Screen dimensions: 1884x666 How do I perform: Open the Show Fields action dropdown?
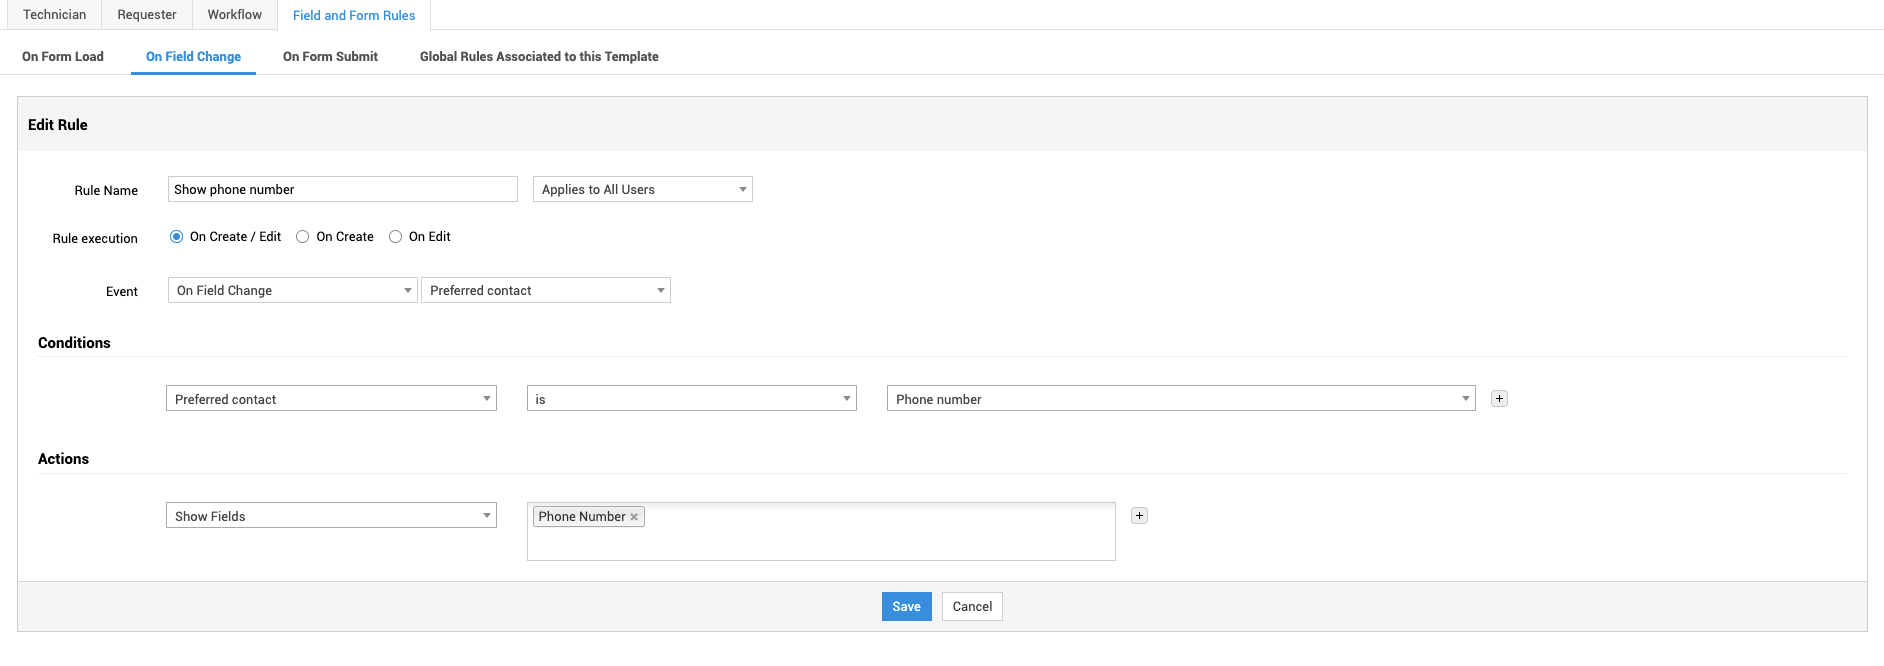(x=331, y=515)
